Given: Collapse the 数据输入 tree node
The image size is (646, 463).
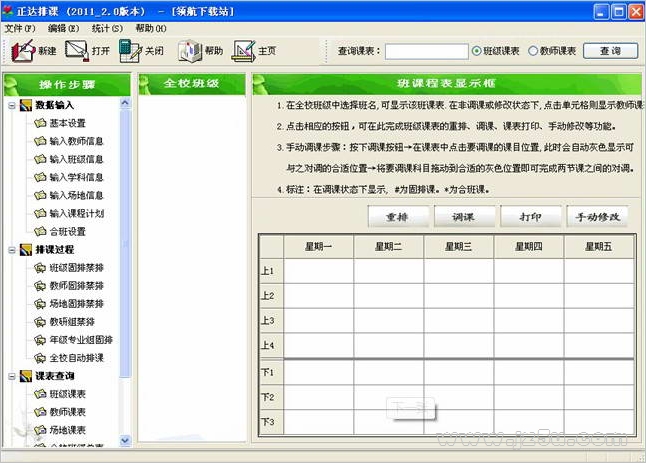Looking at the screenshot, I should (x=12, y=106).
